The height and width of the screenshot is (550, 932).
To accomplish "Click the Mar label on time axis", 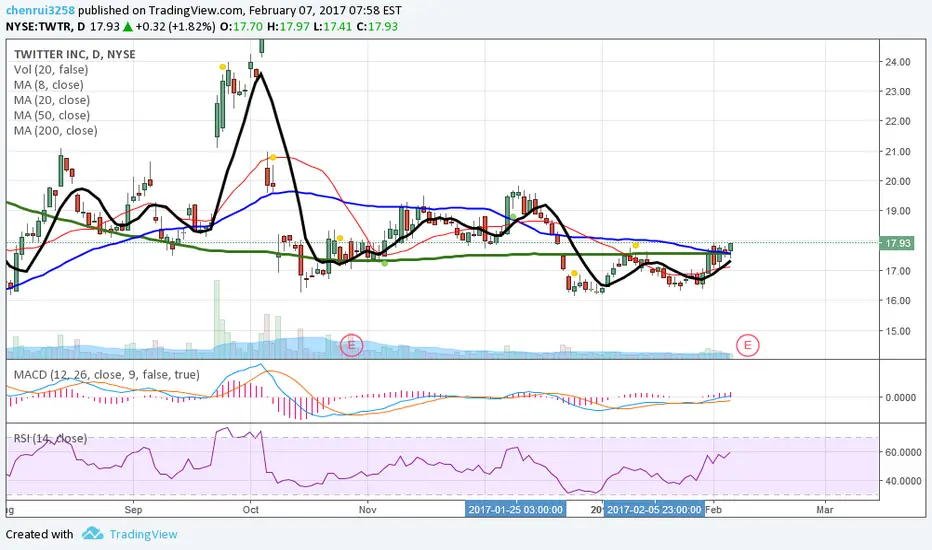I will pyautogui.click(x=824, y=510).
